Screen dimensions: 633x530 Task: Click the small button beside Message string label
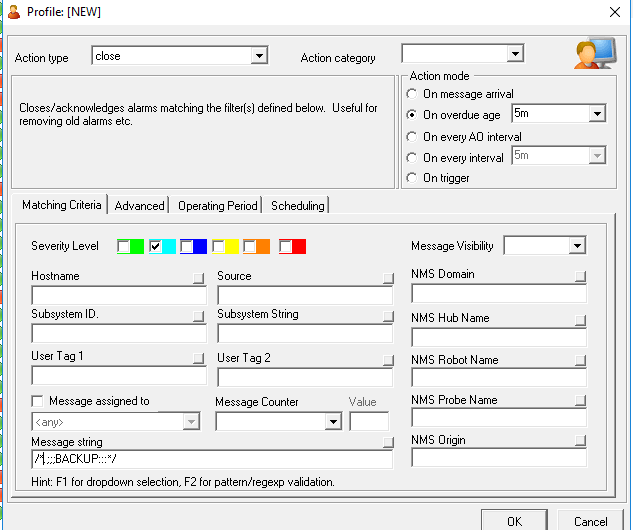point(386,443)
